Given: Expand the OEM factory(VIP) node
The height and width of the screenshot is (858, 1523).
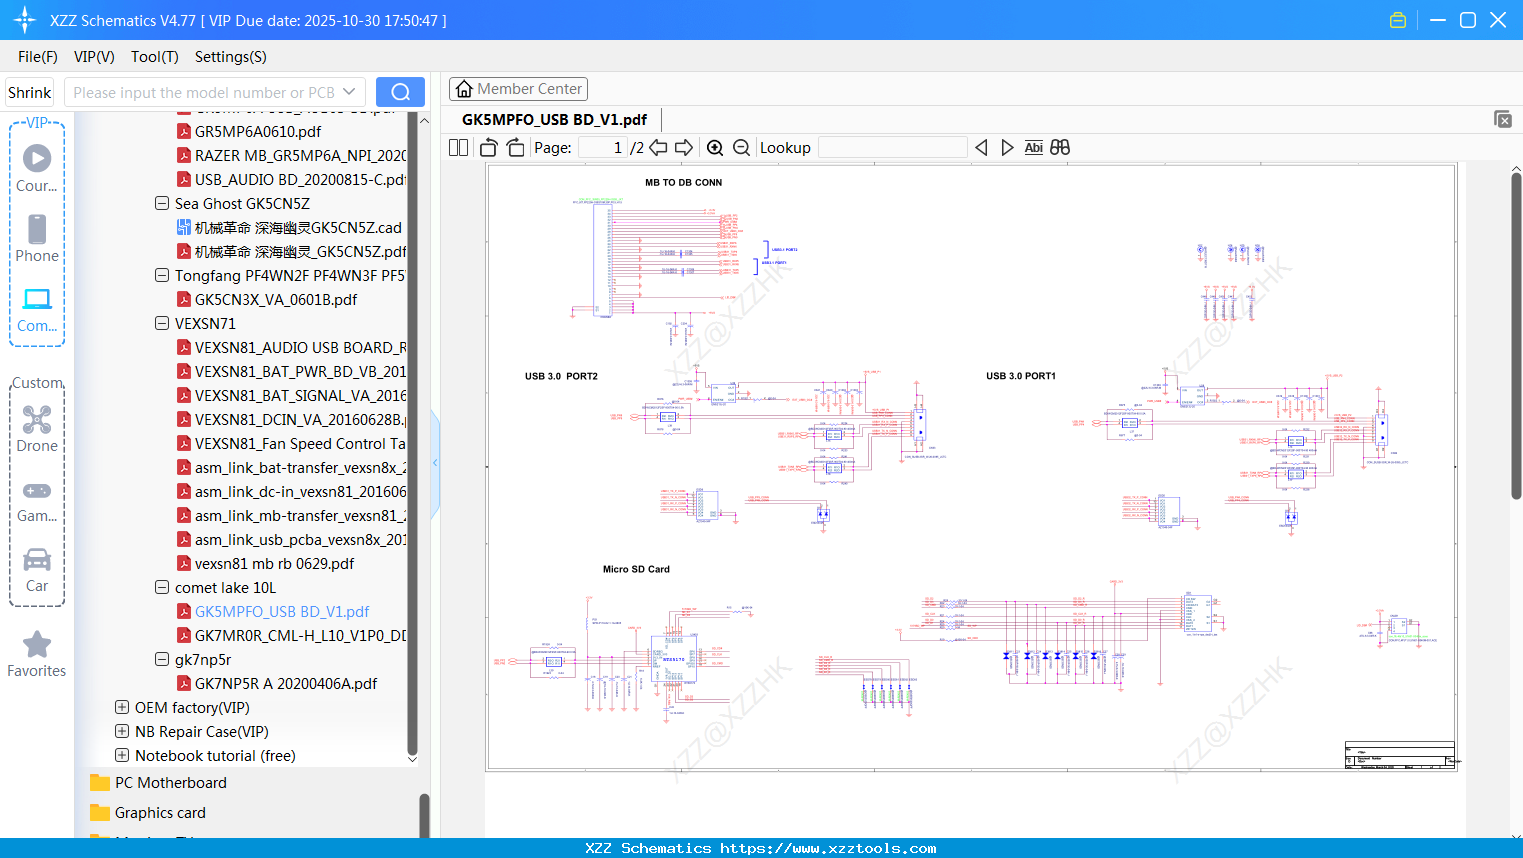Looking at the screenshot, I should tap(122, 708).
